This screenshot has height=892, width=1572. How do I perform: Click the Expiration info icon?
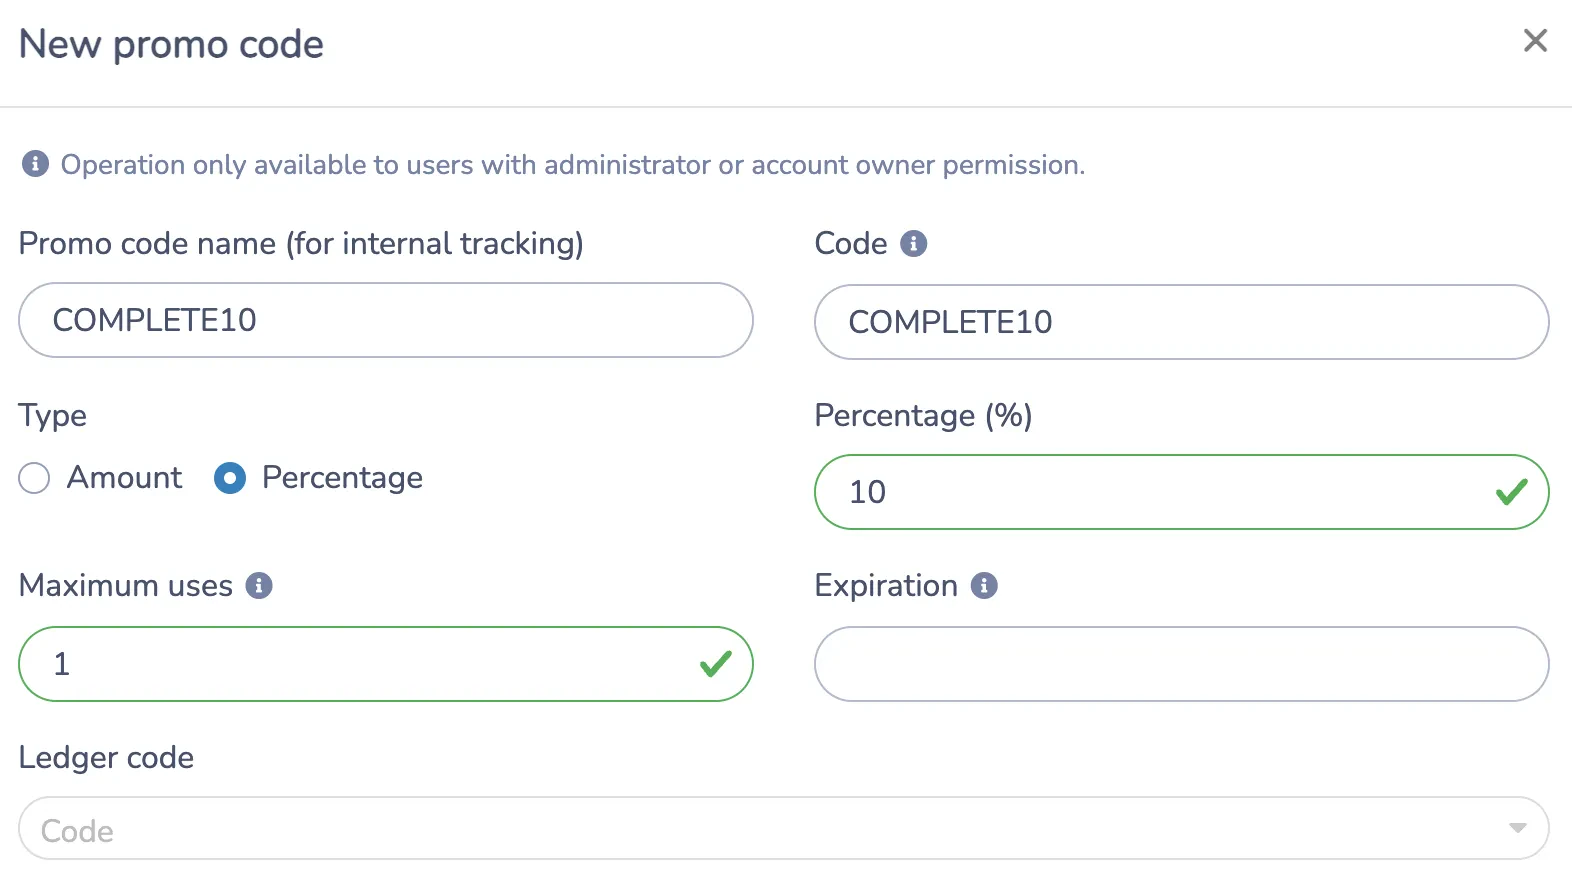[984, 586]
